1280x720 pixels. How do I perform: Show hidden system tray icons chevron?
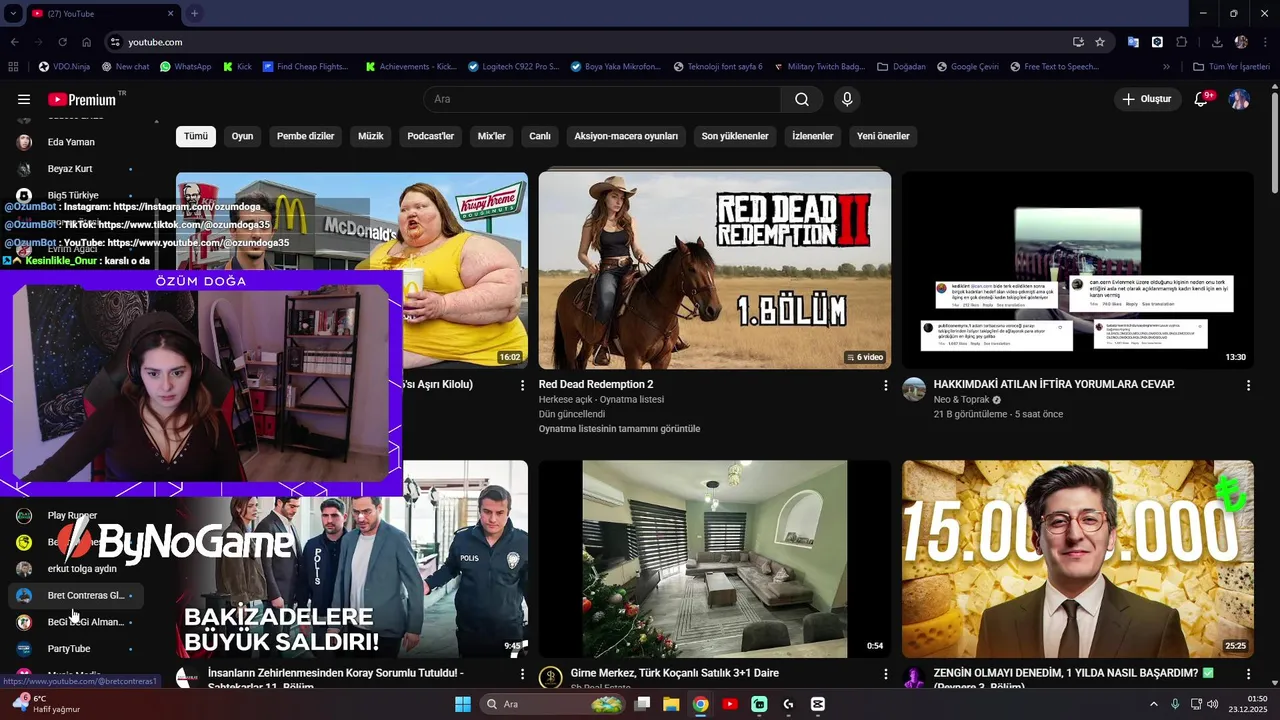tap(1153, 704)
